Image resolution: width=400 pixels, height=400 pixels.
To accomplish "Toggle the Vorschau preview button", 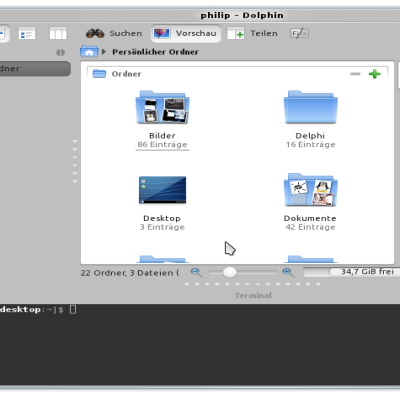I will click(185, 33).
